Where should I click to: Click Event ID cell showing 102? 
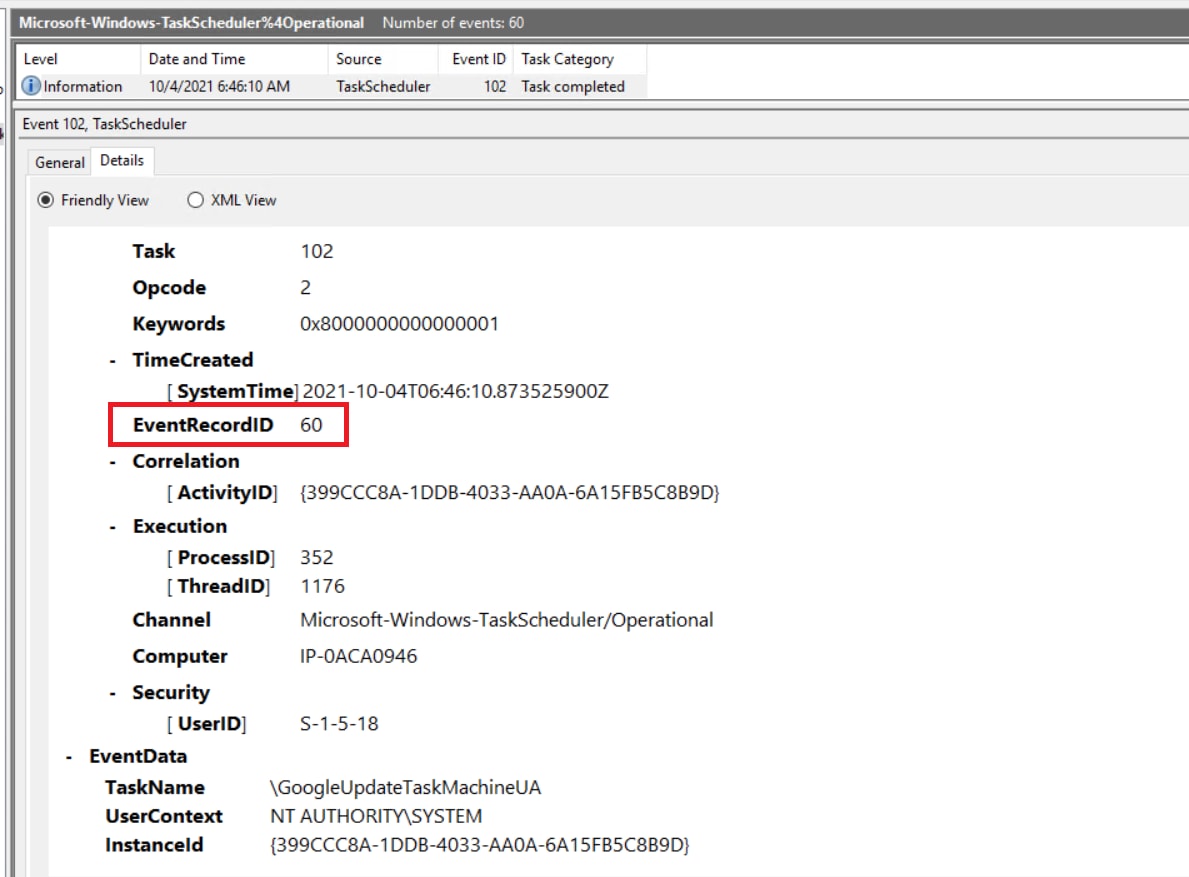tap(495, 86)
